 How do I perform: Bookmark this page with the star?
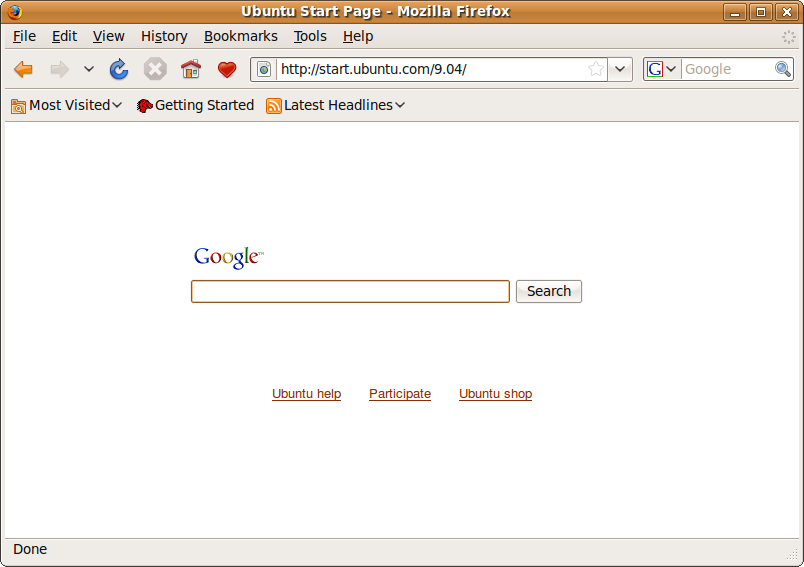tap(596, 69)
